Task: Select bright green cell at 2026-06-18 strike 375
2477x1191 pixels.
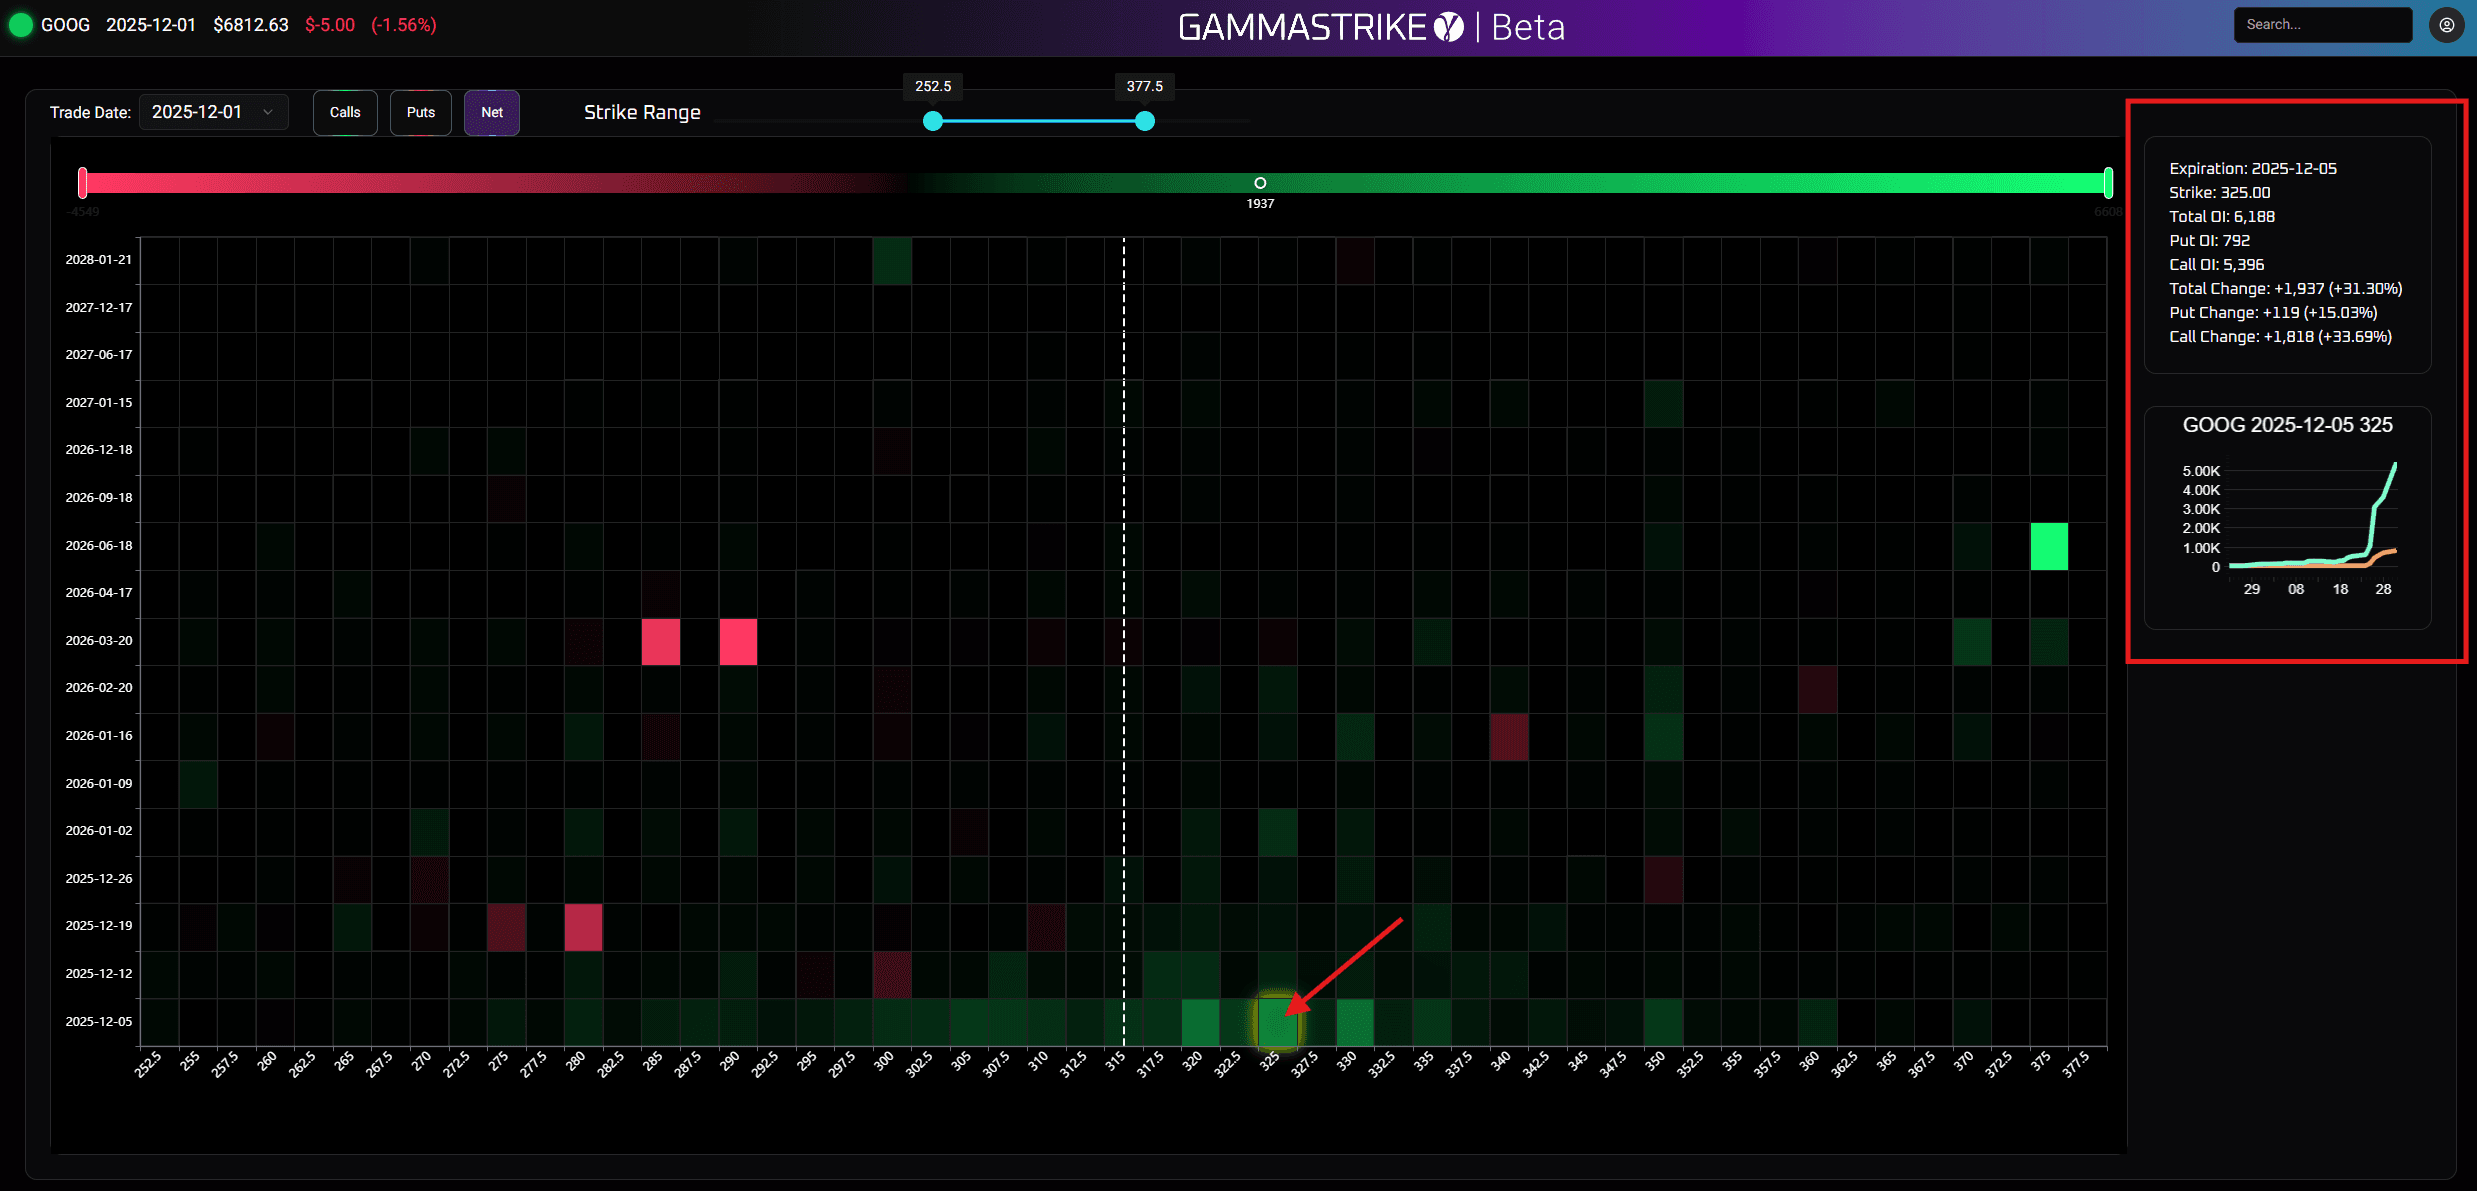Action: pyautogui.click(x=2049, y=546)
